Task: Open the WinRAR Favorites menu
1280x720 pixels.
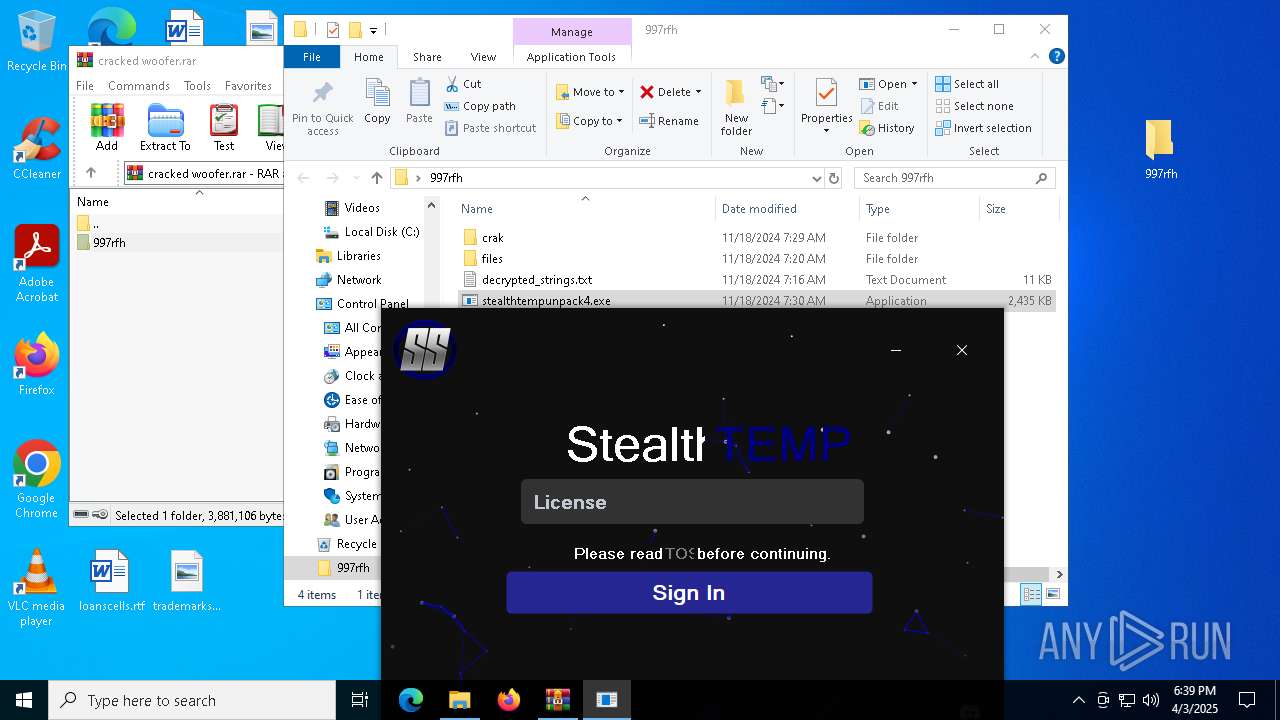Action: click(x=248, y=86)
